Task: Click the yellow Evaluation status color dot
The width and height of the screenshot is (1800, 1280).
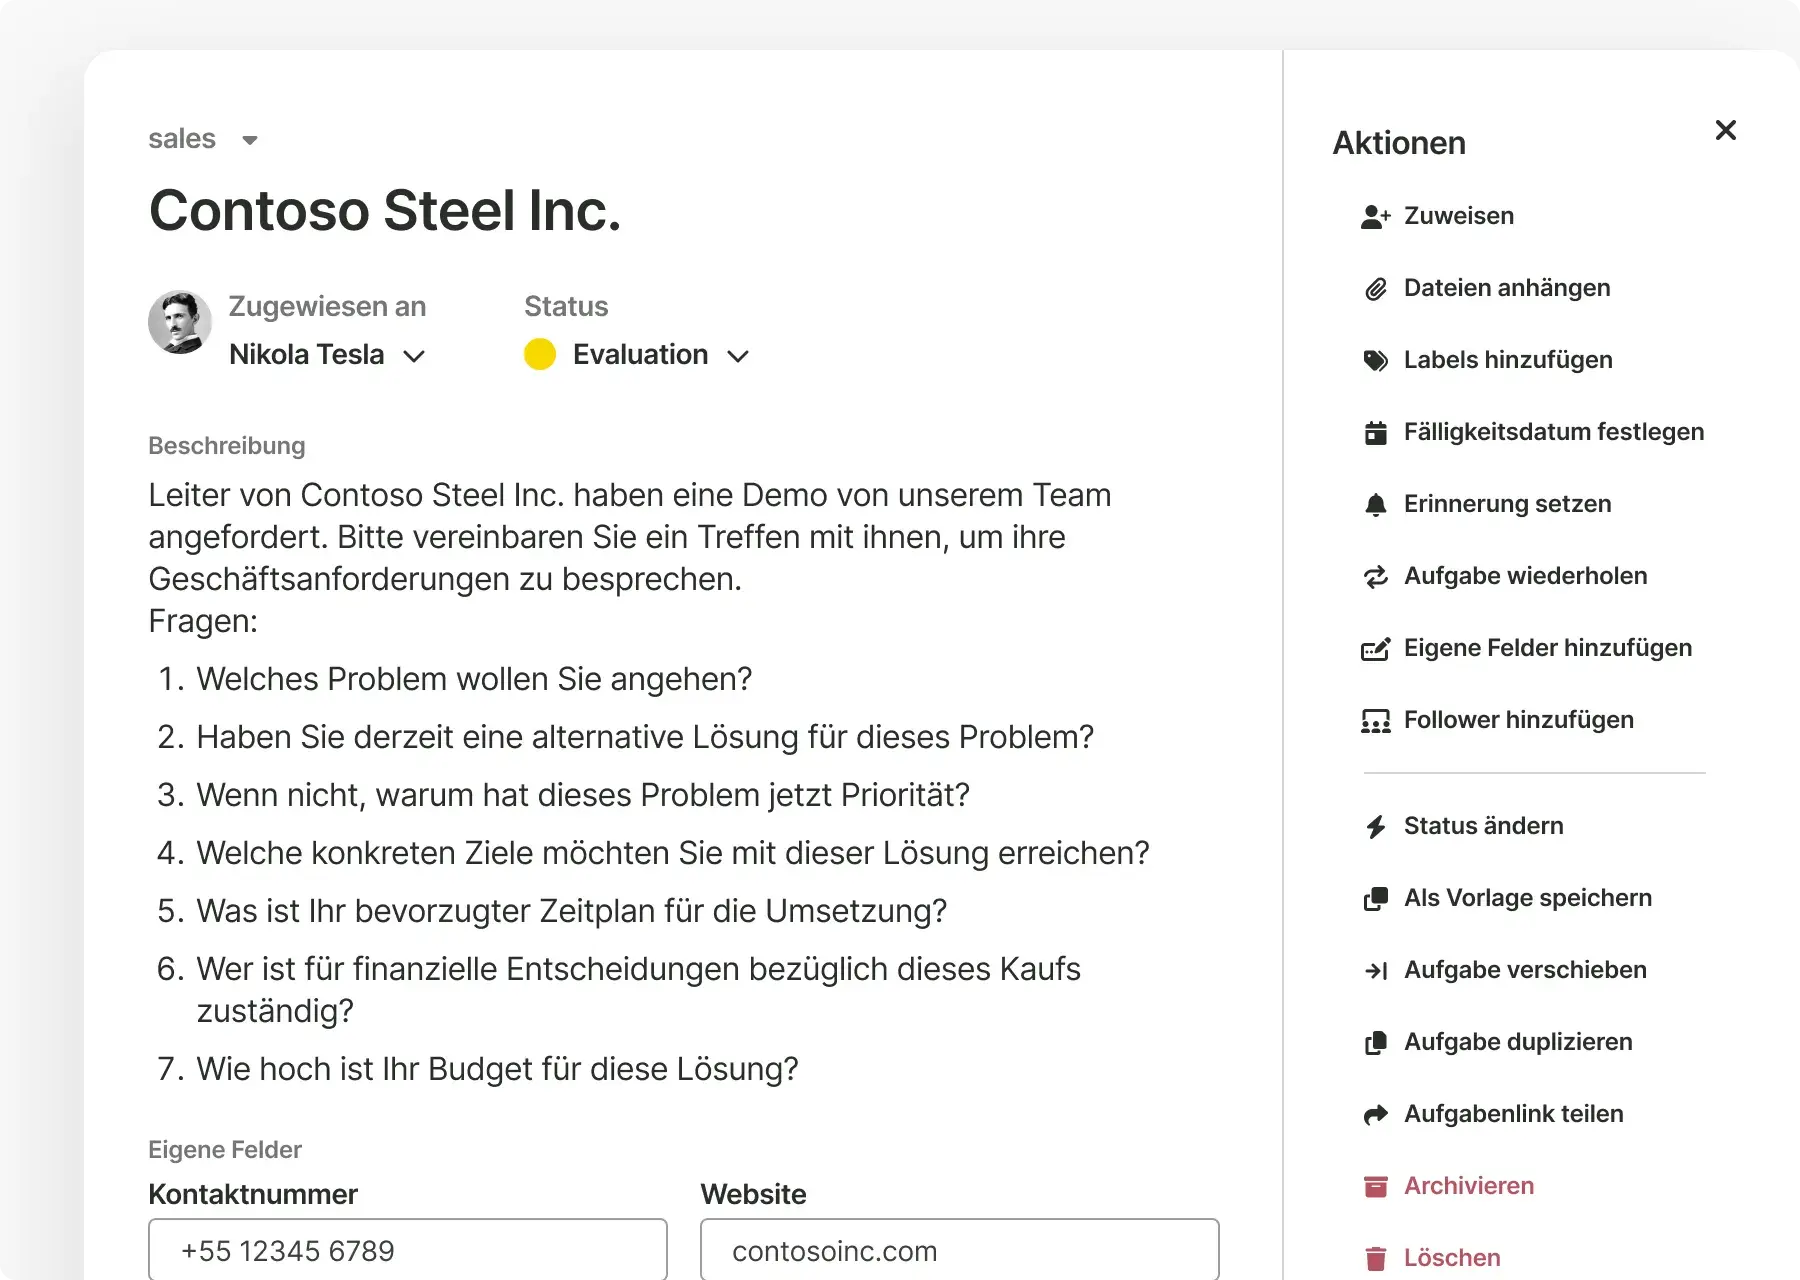Action: (x=540, y=355)
